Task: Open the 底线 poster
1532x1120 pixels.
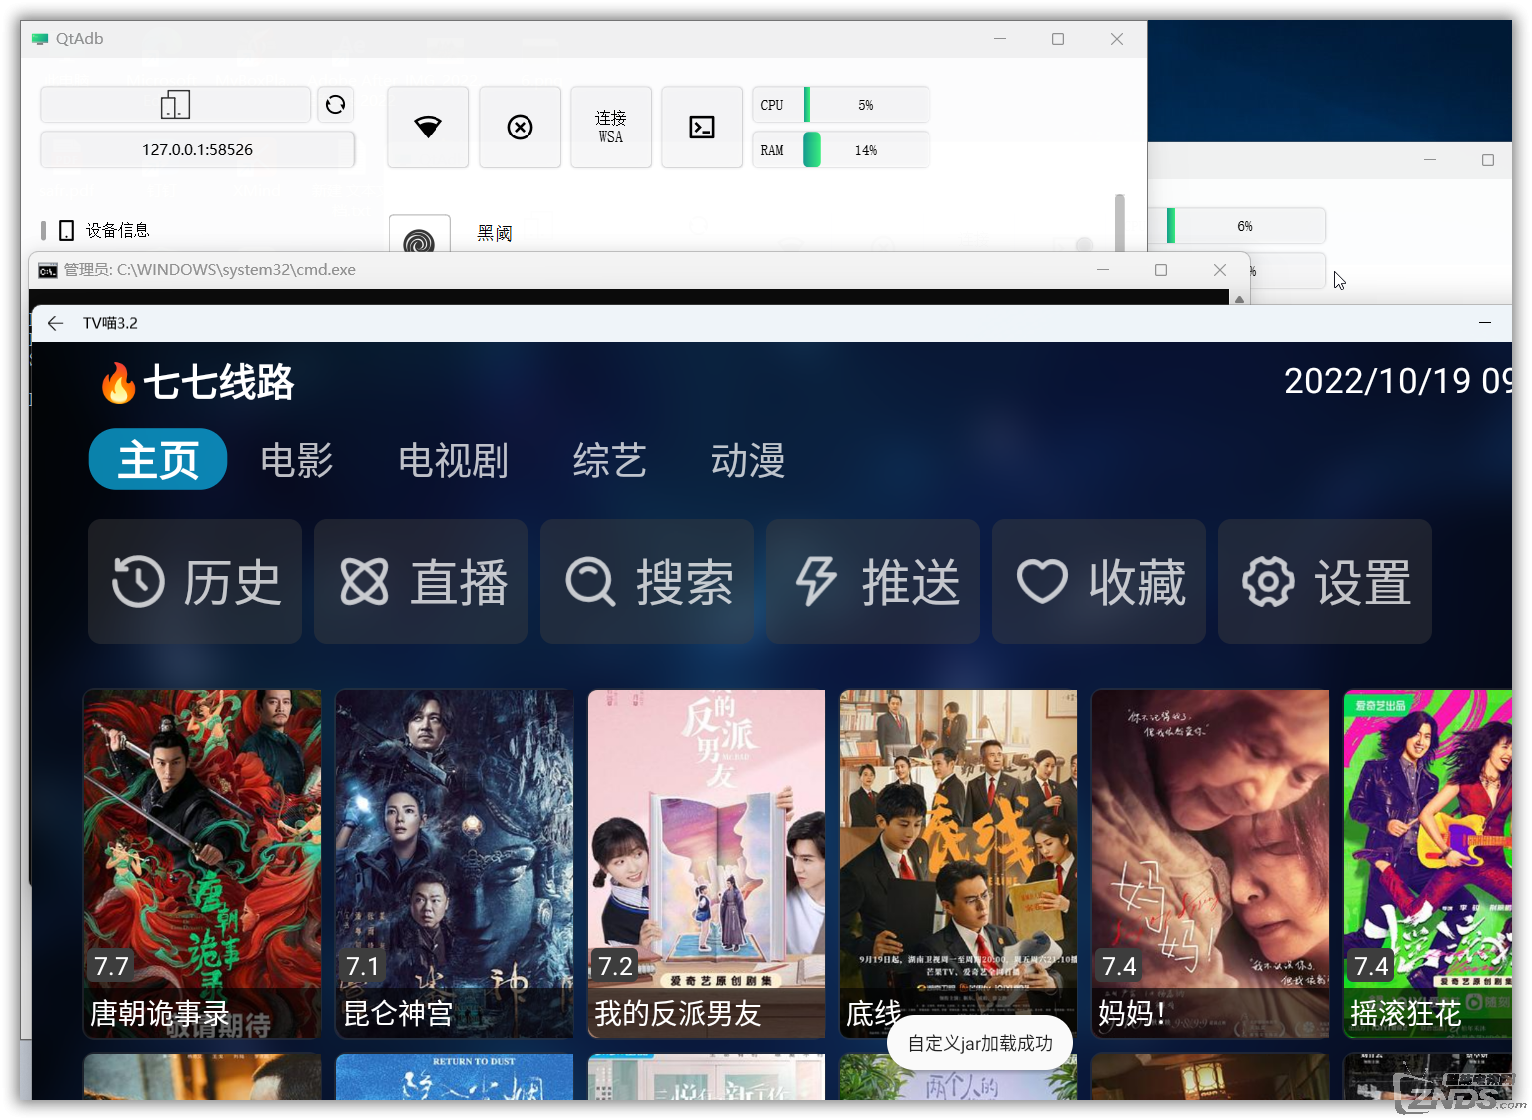Action: pos(959,863)
